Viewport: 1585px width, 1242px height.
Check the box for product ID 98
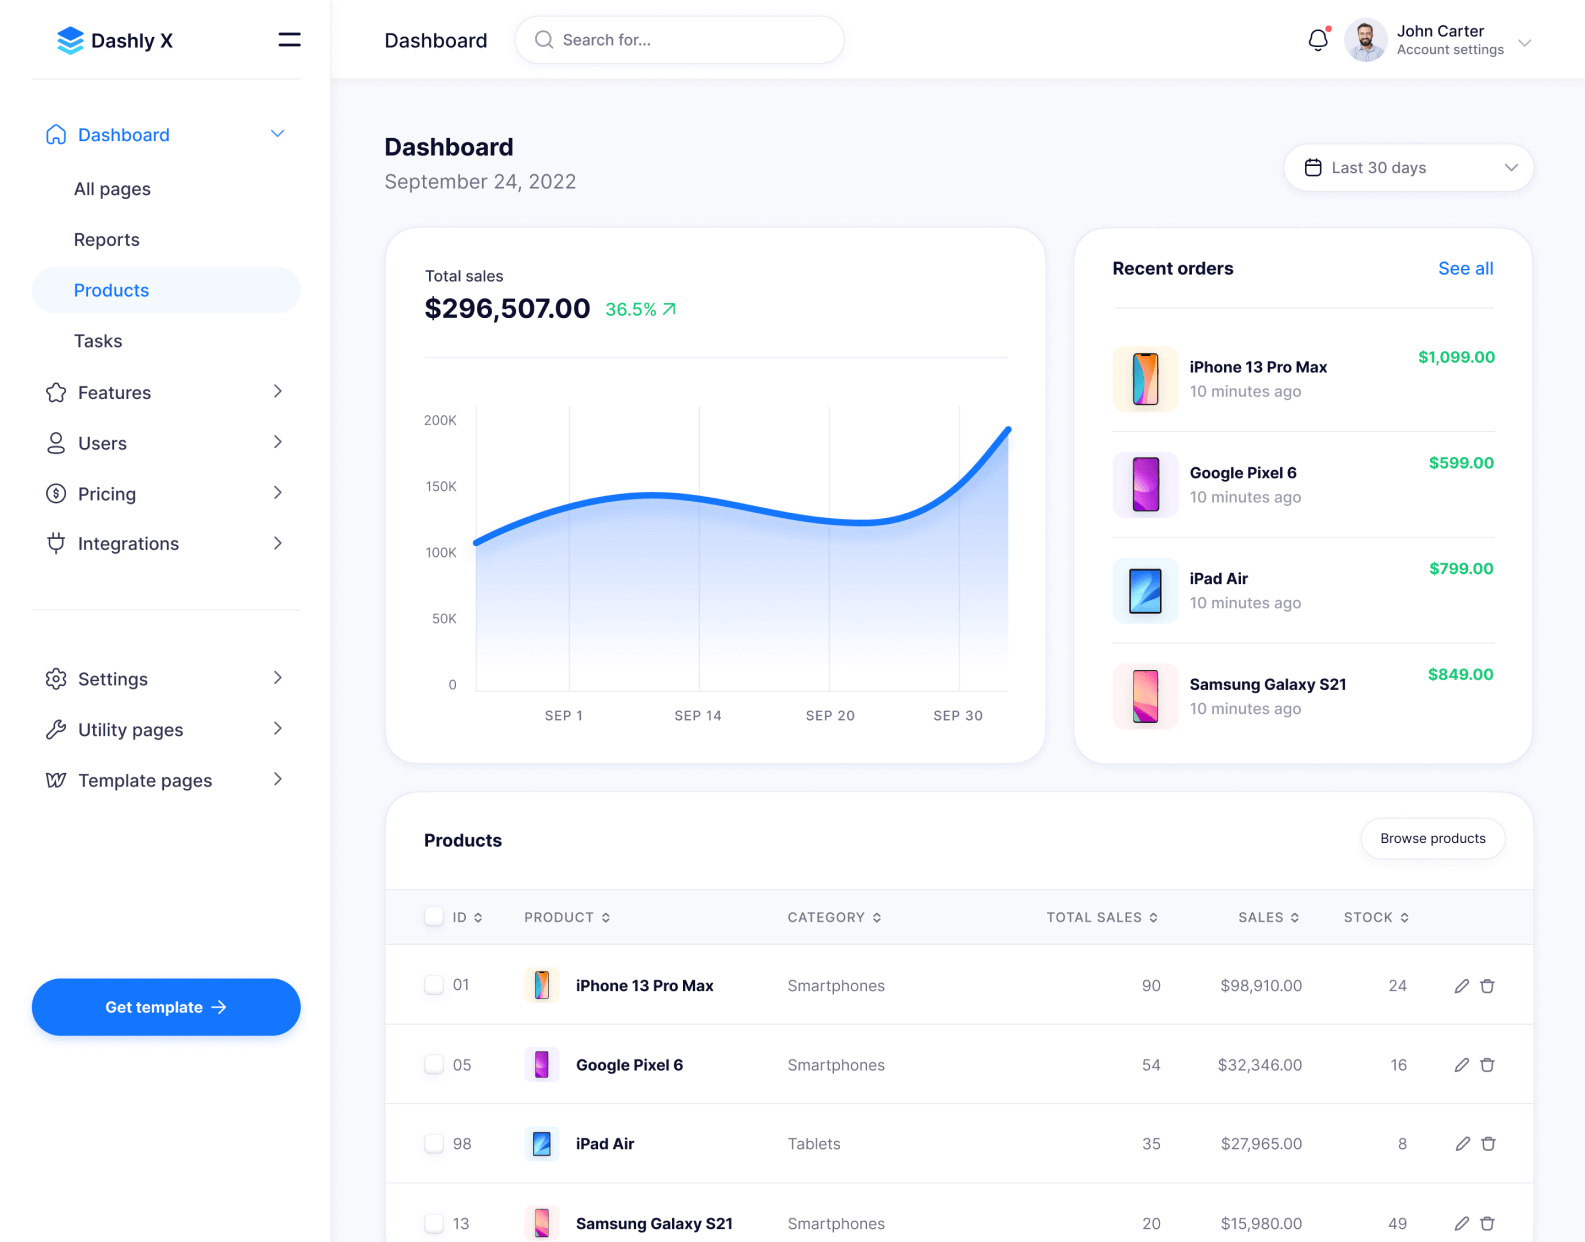coord(434,1143)
